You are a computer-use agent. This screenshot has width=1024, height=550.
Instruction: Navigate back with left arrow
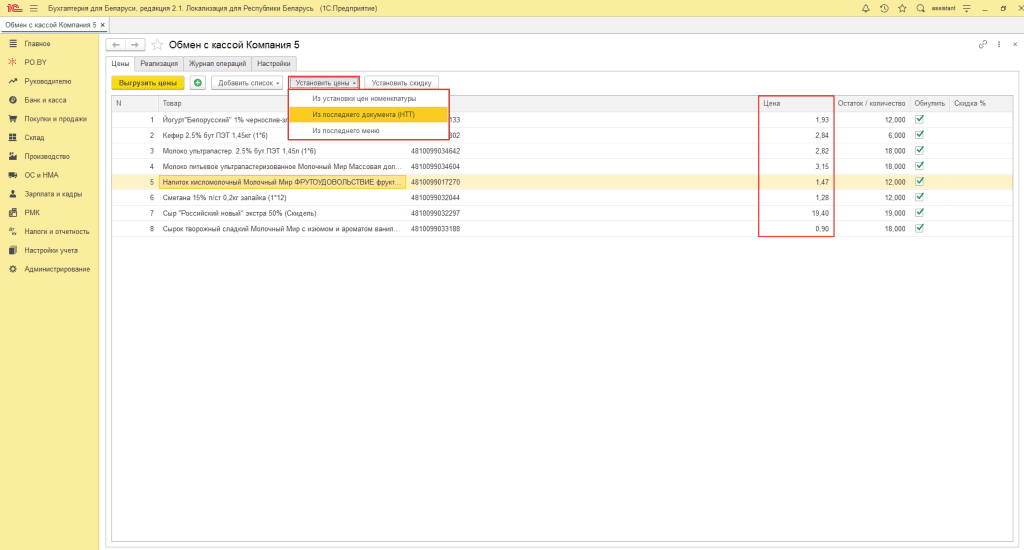(x=116, y=44)
